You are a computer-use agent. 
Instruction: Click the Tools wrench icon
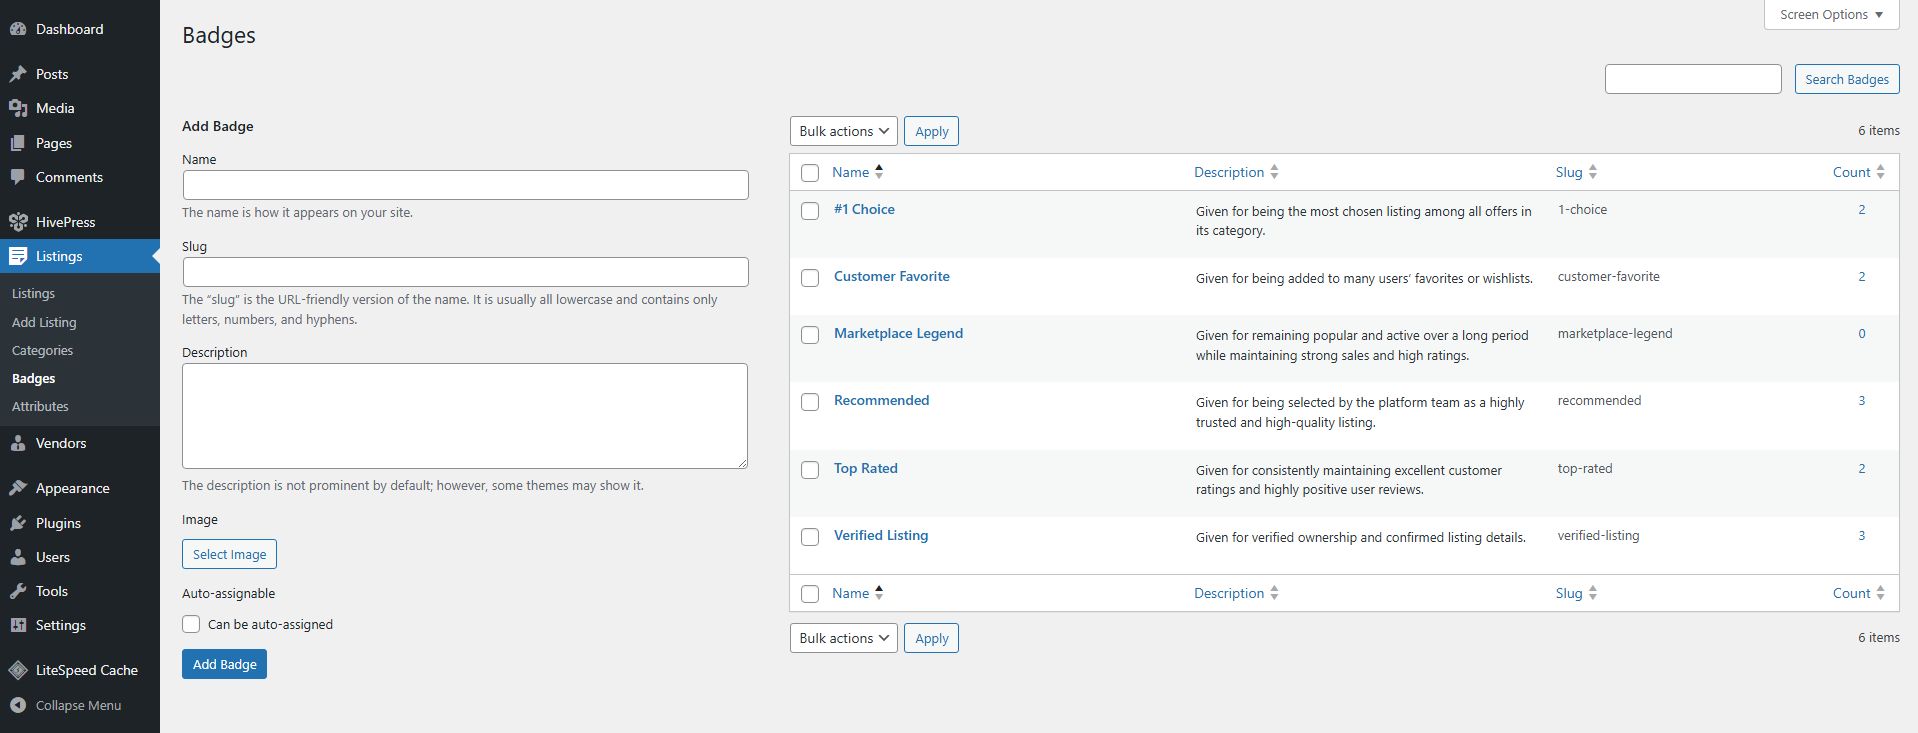point(18,591)
